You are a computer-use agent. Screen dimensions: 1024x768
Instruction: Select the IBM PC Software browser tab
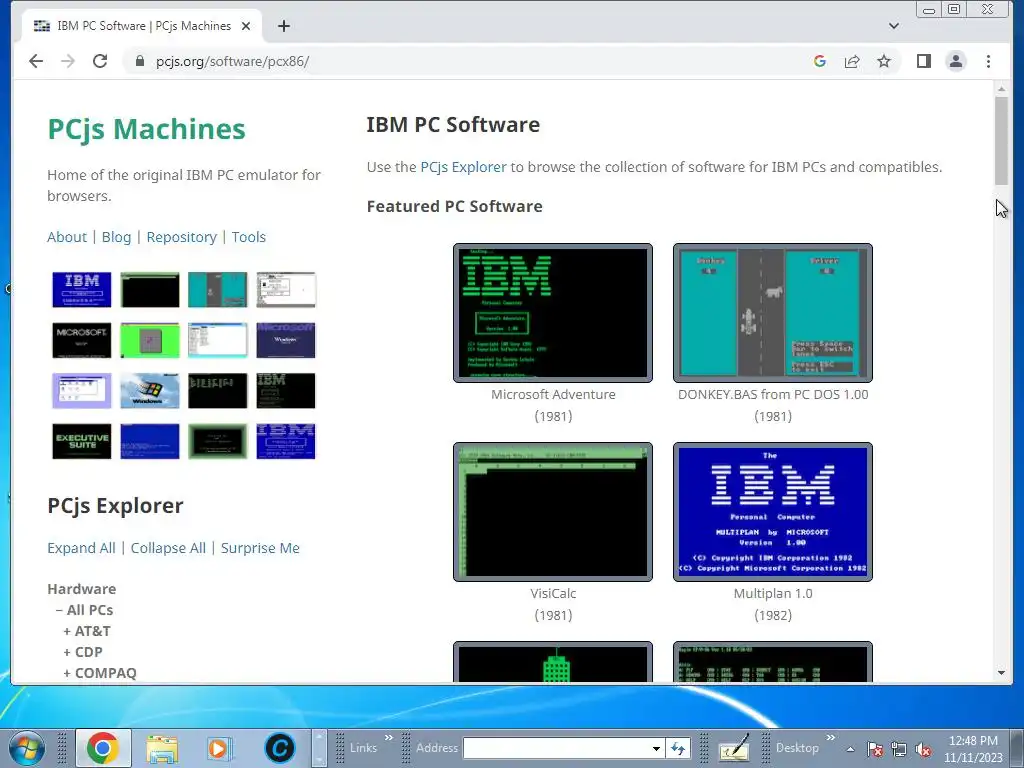pyautogui.click(x=142, y=26)
